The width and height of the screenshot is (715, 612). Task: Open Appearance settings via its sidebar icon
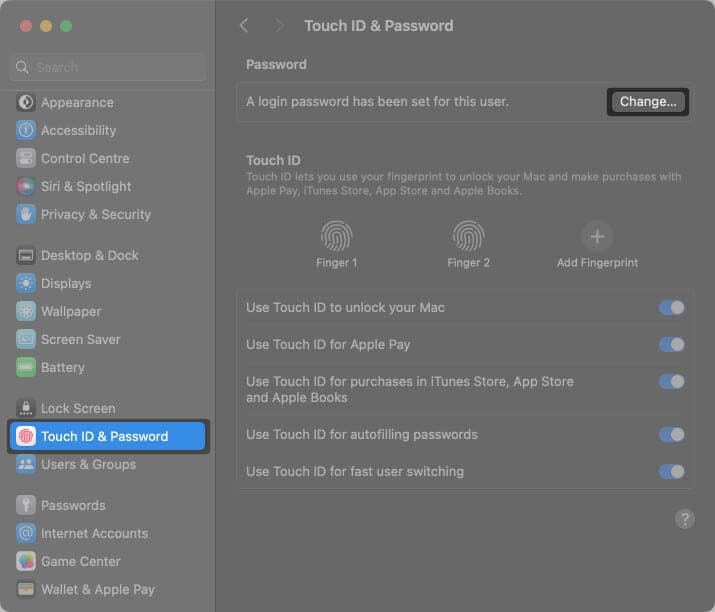coord(26,102)
